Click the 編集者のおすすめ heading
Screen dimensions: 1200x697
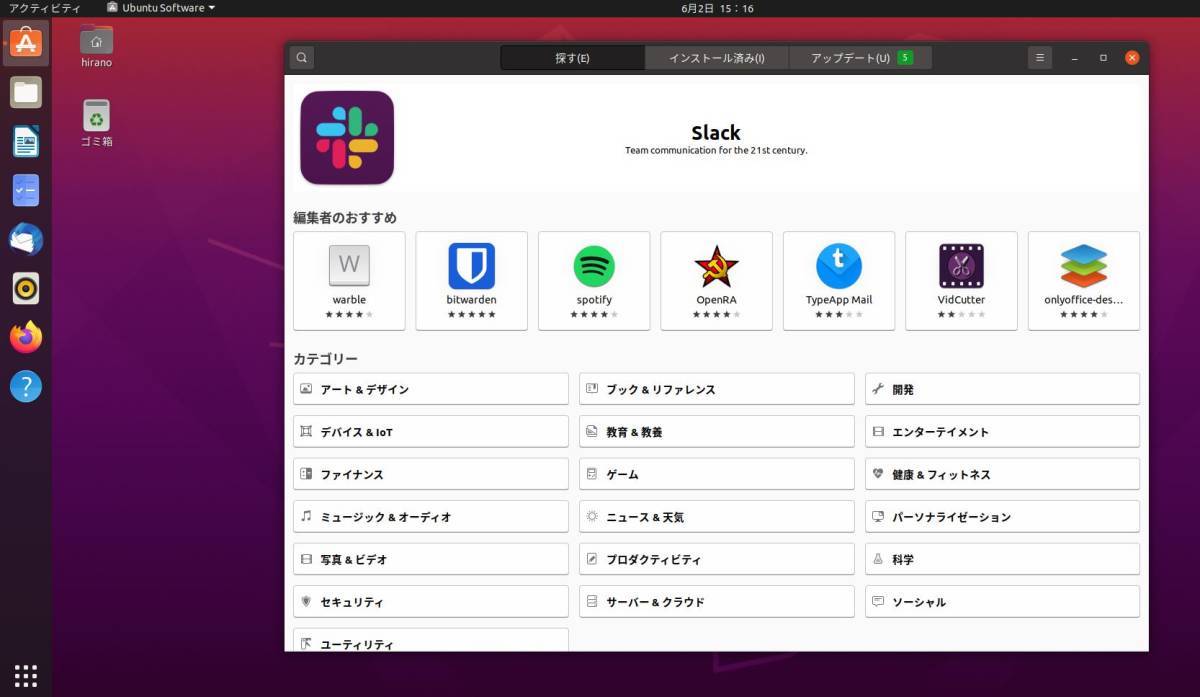pos(345,217)
